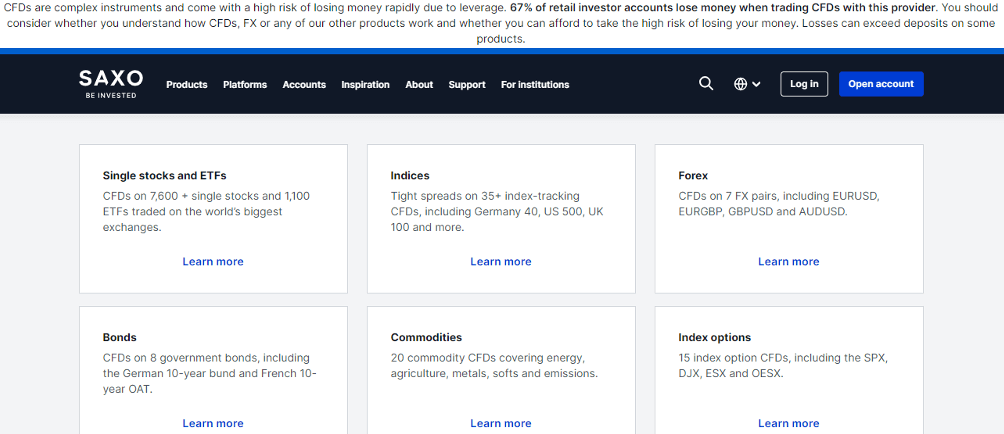Screen dimensions: 1004x434
Task: Open the Forex Learn more link
Action: (788, 262)
